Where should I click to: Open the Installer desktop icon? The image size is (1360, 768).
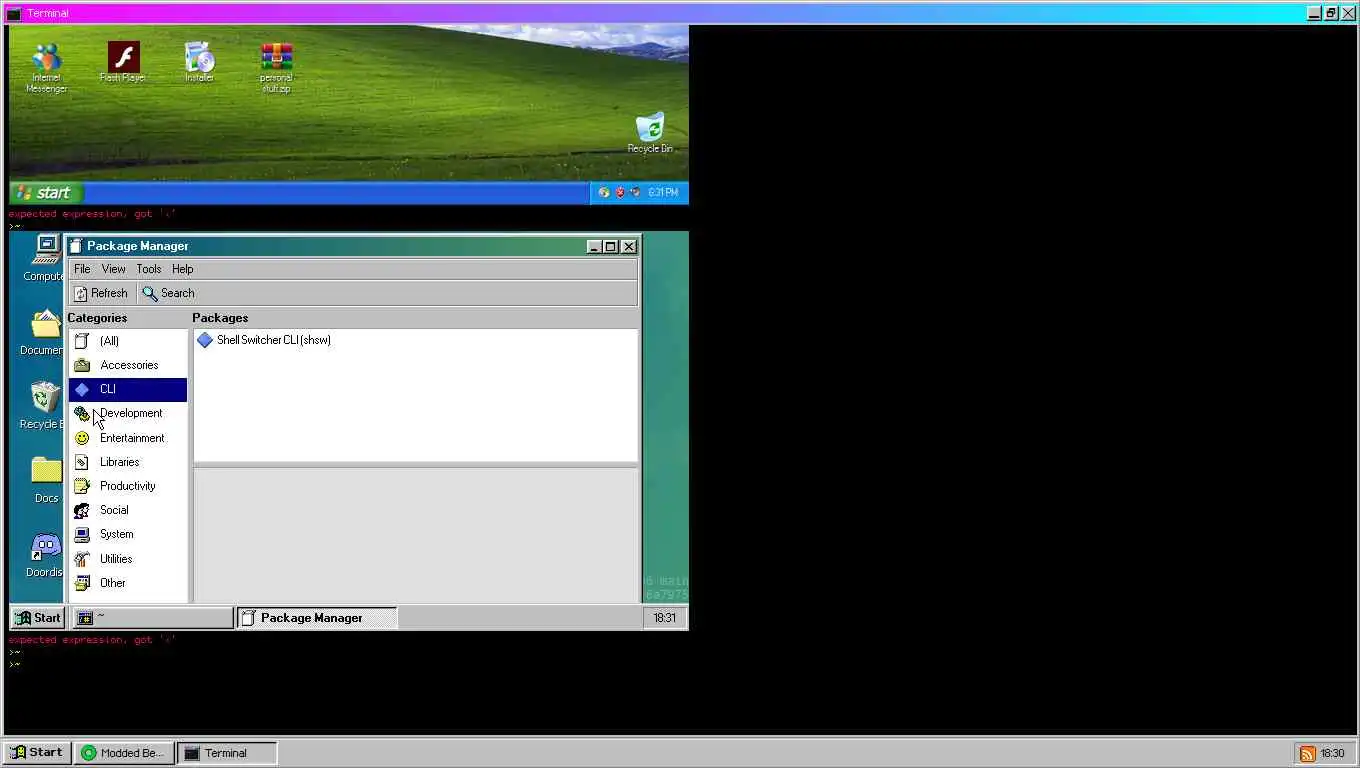tap(199, 62)
